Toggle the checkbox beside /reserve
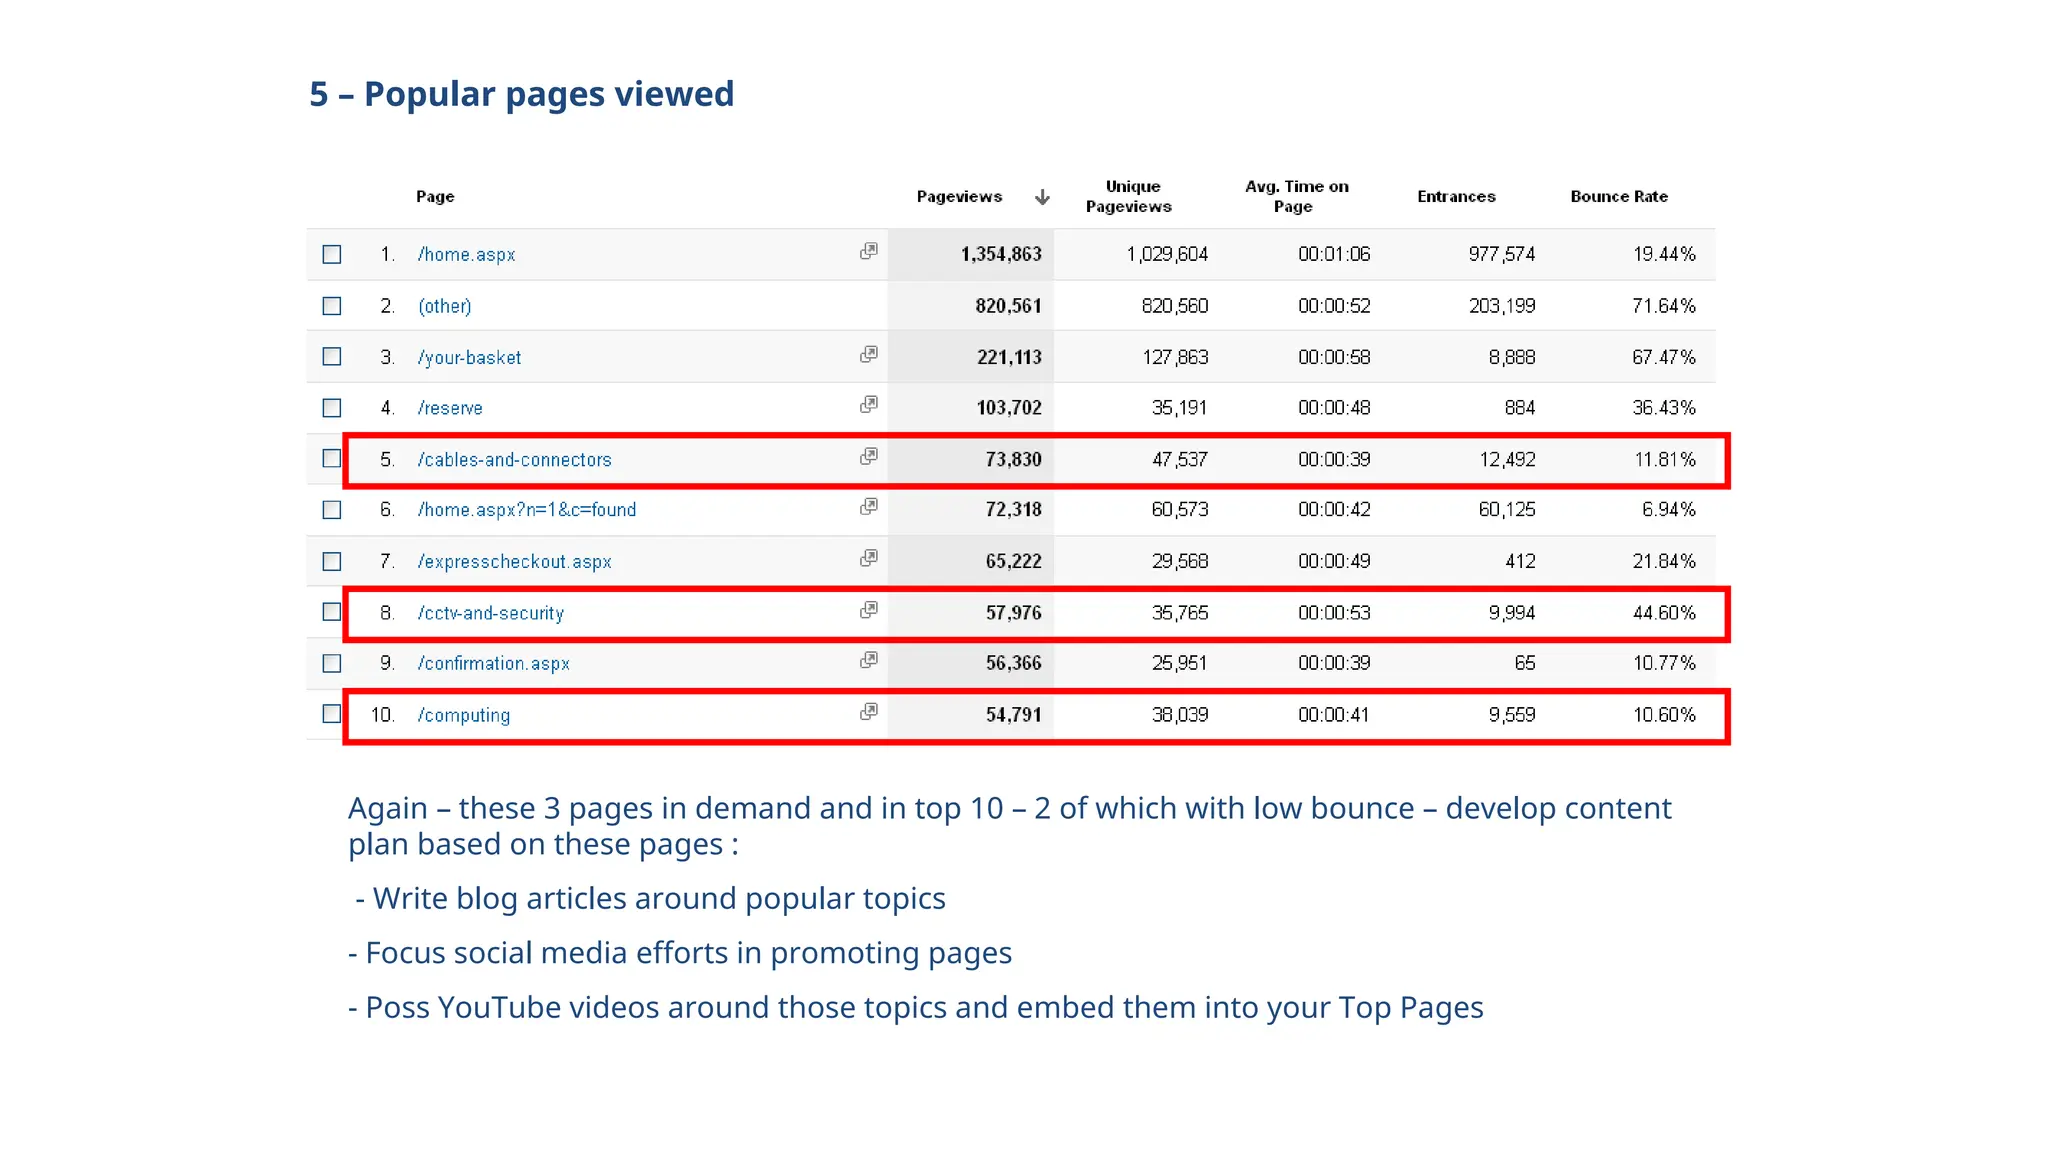Viewport: 2048px width, 1152px height. point(332,407)
